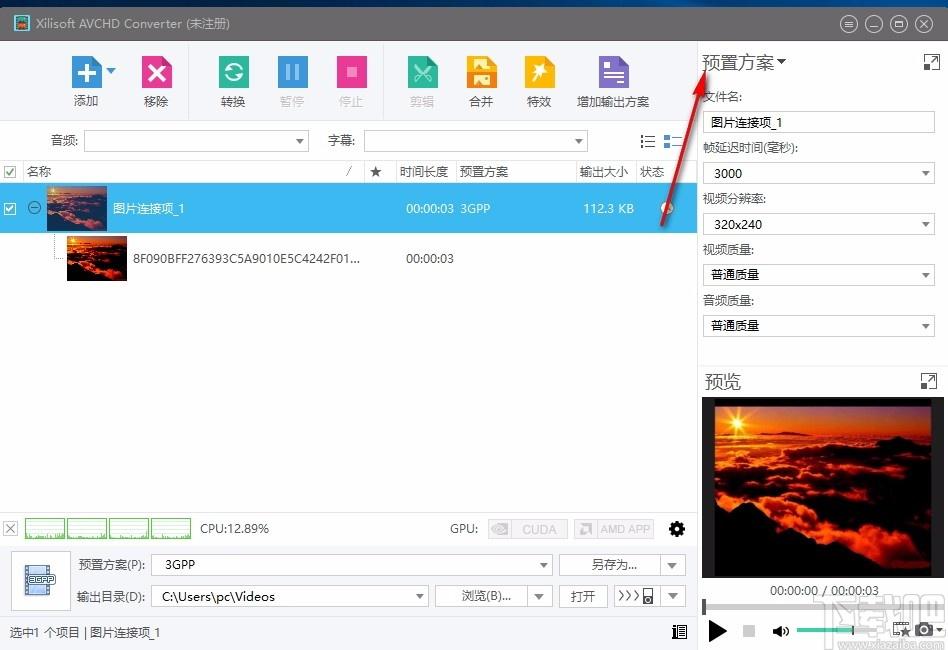Toggle CUDA GPU acceleration button

[528, 529]
